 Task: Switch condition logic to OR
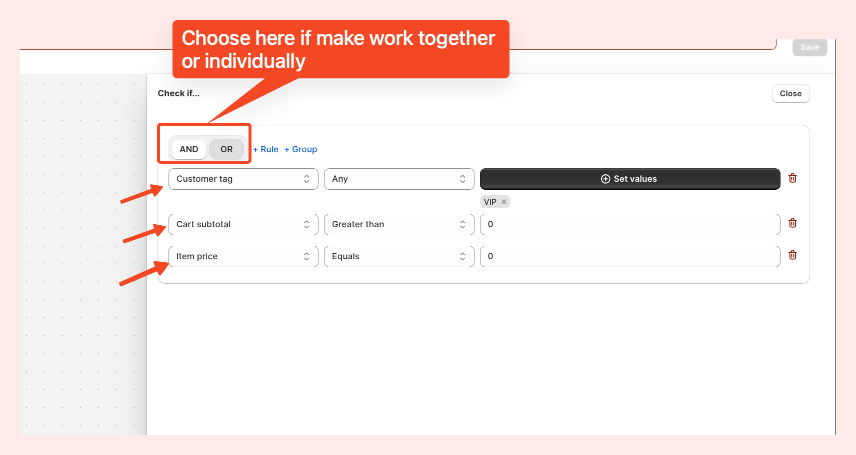(227, 149)
